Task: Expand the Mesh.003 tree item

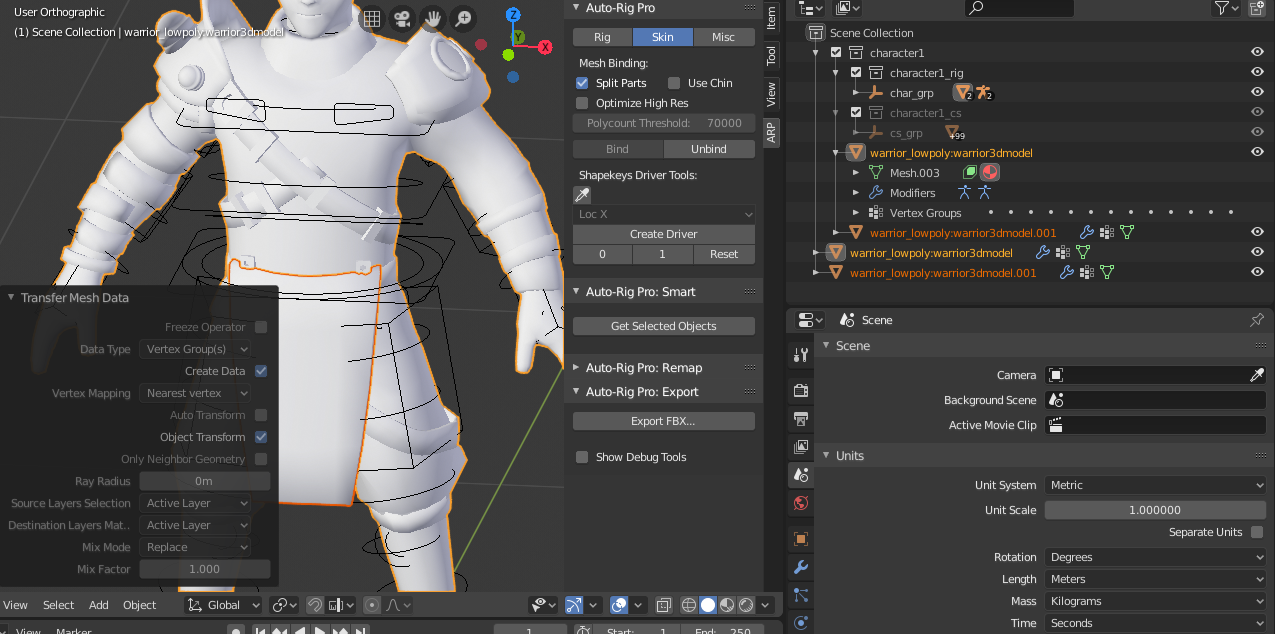Action: pos(856,173)
